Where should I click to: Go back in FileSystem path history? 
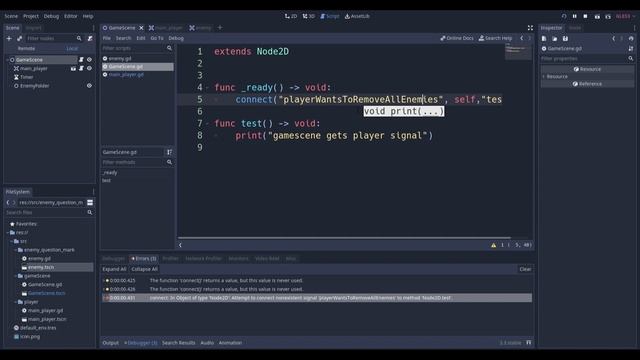click(8, 202)
